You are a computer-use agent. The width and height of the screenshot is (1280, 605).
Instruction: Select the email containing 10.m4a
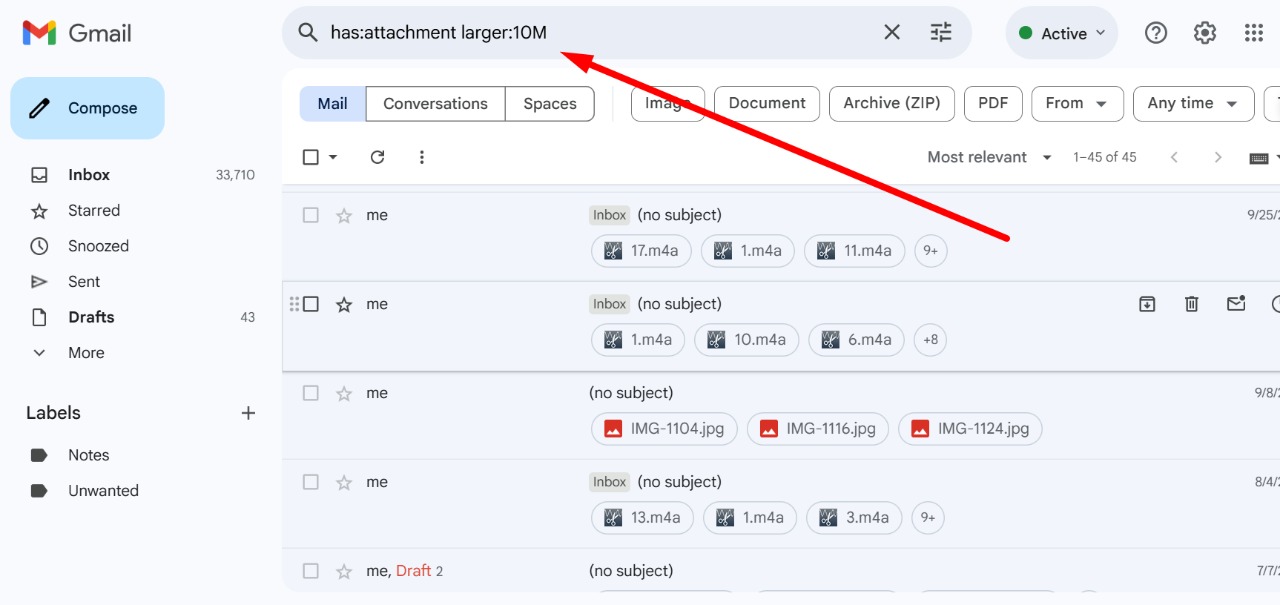(311, 304)
